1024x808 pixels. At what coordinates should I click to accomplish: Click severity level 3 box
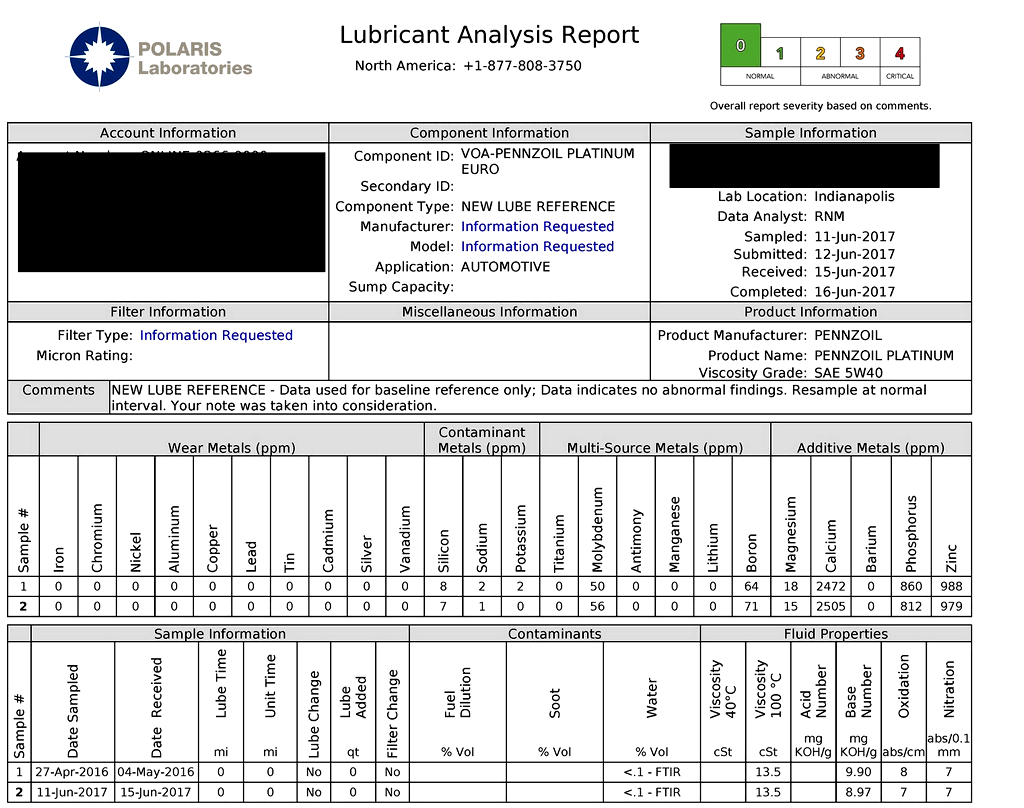point(860,53)
